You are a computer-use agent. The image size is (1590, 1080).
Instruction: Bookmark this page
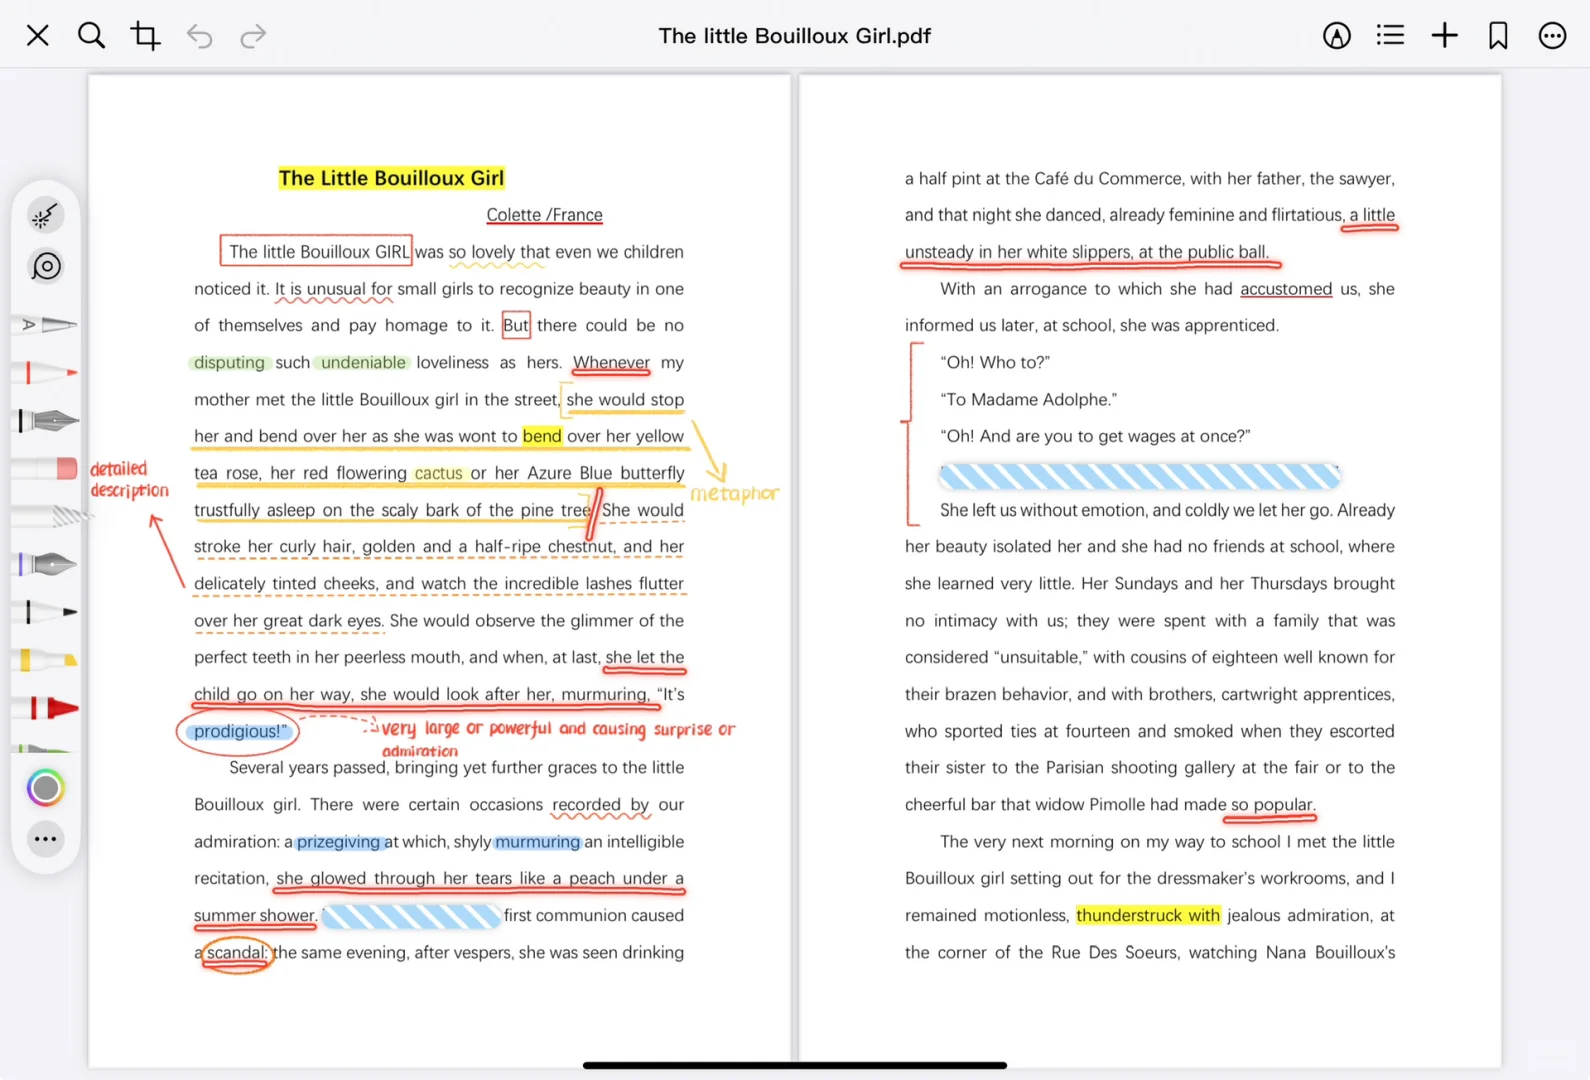pos(1498,36)
